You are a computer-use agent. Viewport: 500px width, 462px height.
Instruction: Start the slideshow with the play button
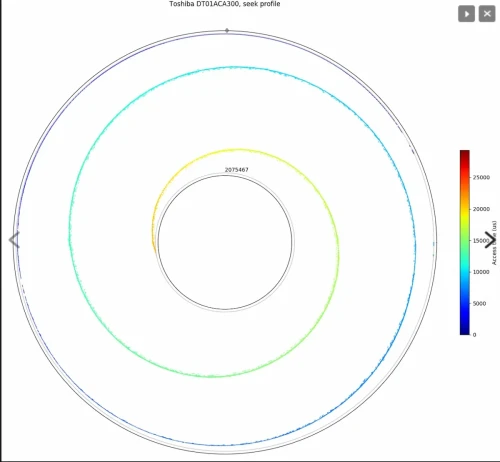click(466, 14)
